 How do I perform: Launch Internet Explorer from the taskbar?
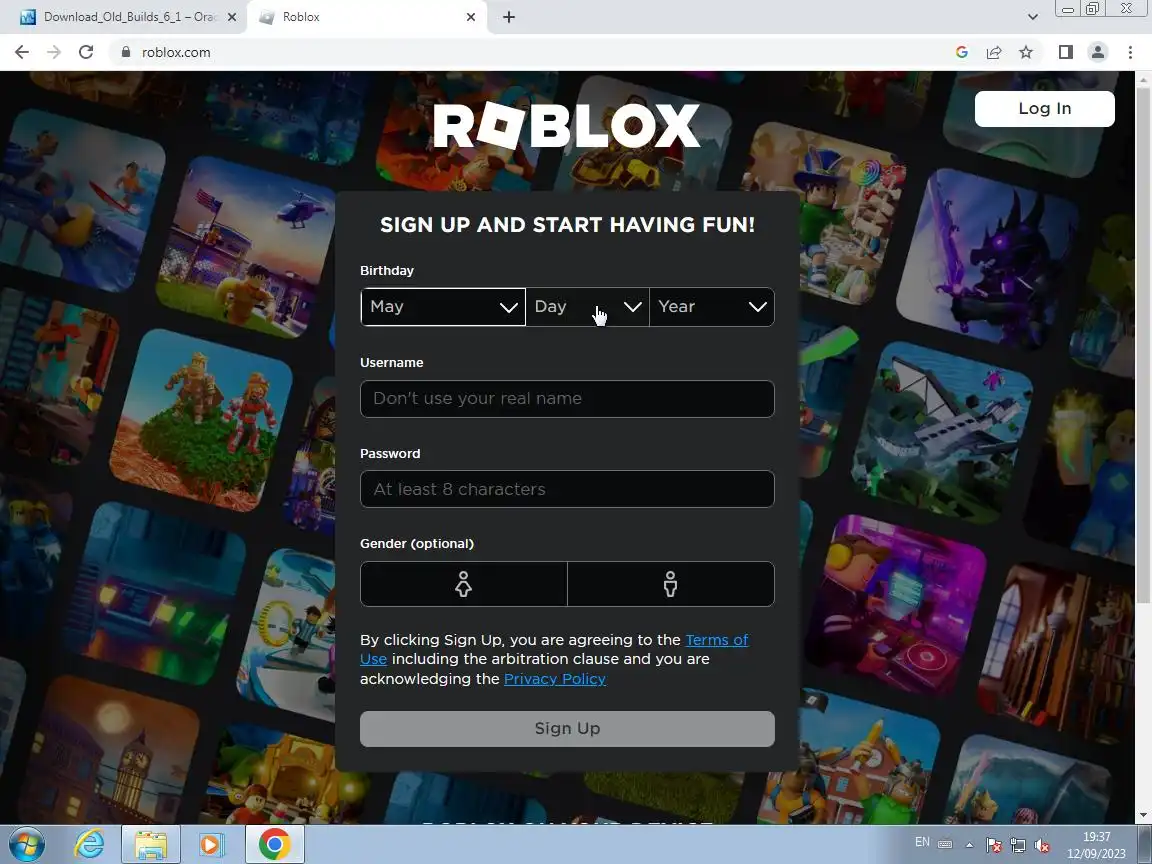tap(90, 844)
